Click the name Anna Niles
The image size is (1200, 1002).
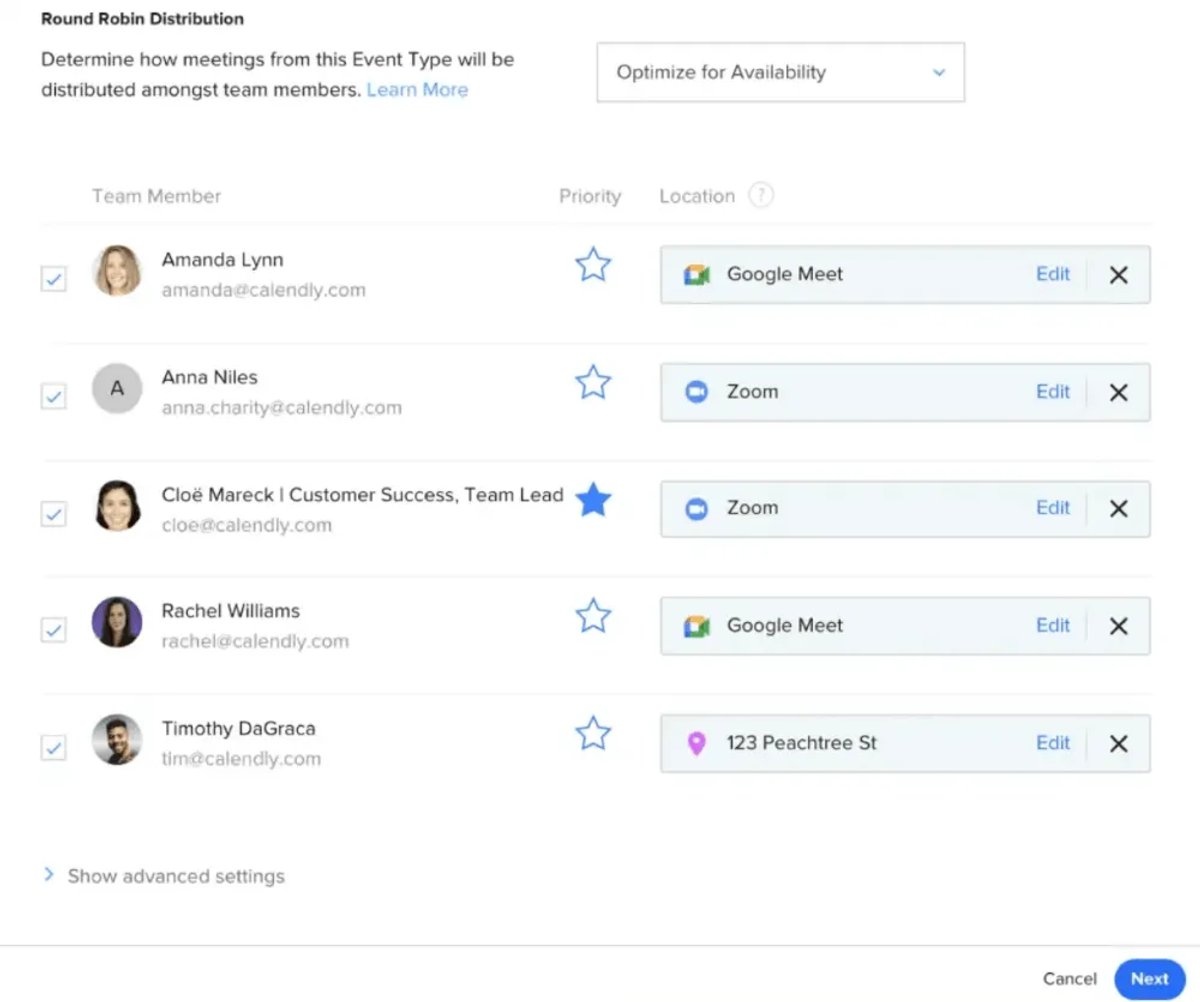coord(210,377)
